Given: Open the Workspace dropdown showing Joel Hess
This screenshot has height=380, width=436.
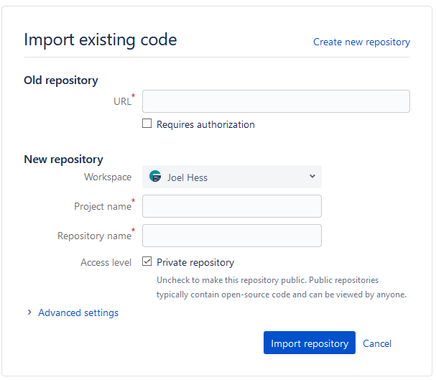Looking at the screenshot, I should coord(232,177).
